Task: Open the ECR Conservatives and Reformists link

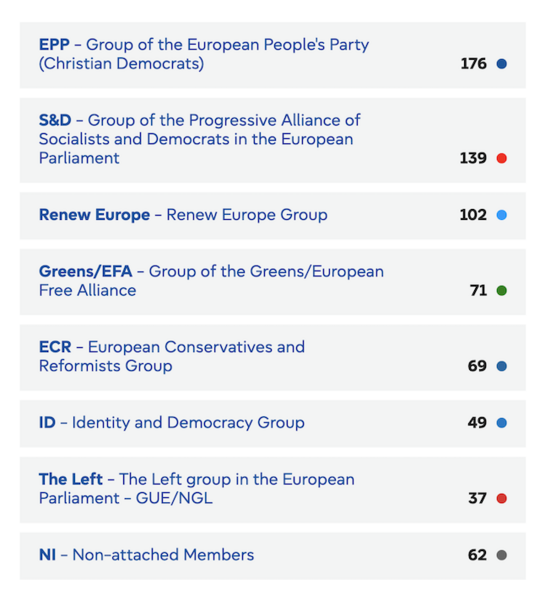Action: click(x=172, y=356)
